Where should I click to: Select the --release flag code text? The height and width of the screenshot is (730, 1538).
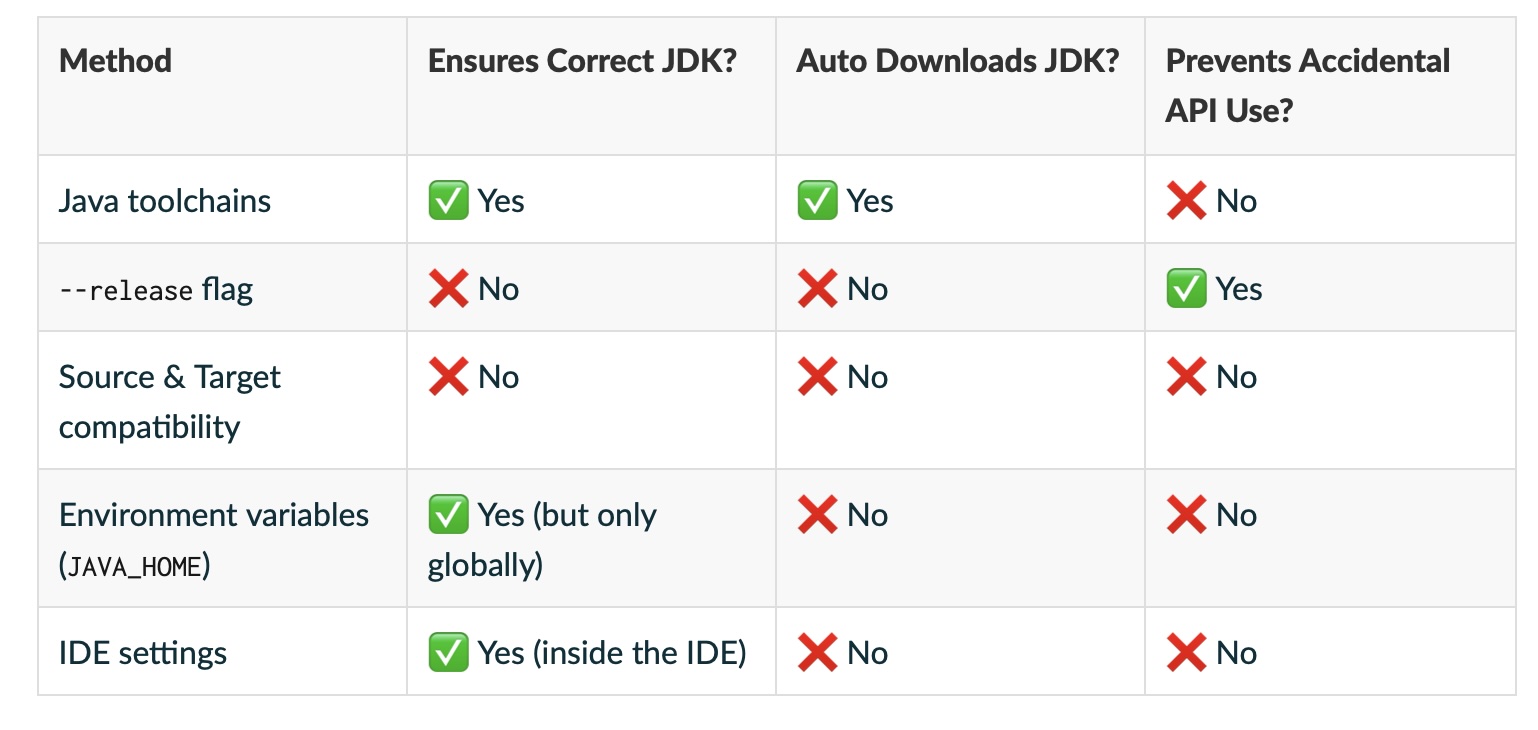(x=125, y=290)
